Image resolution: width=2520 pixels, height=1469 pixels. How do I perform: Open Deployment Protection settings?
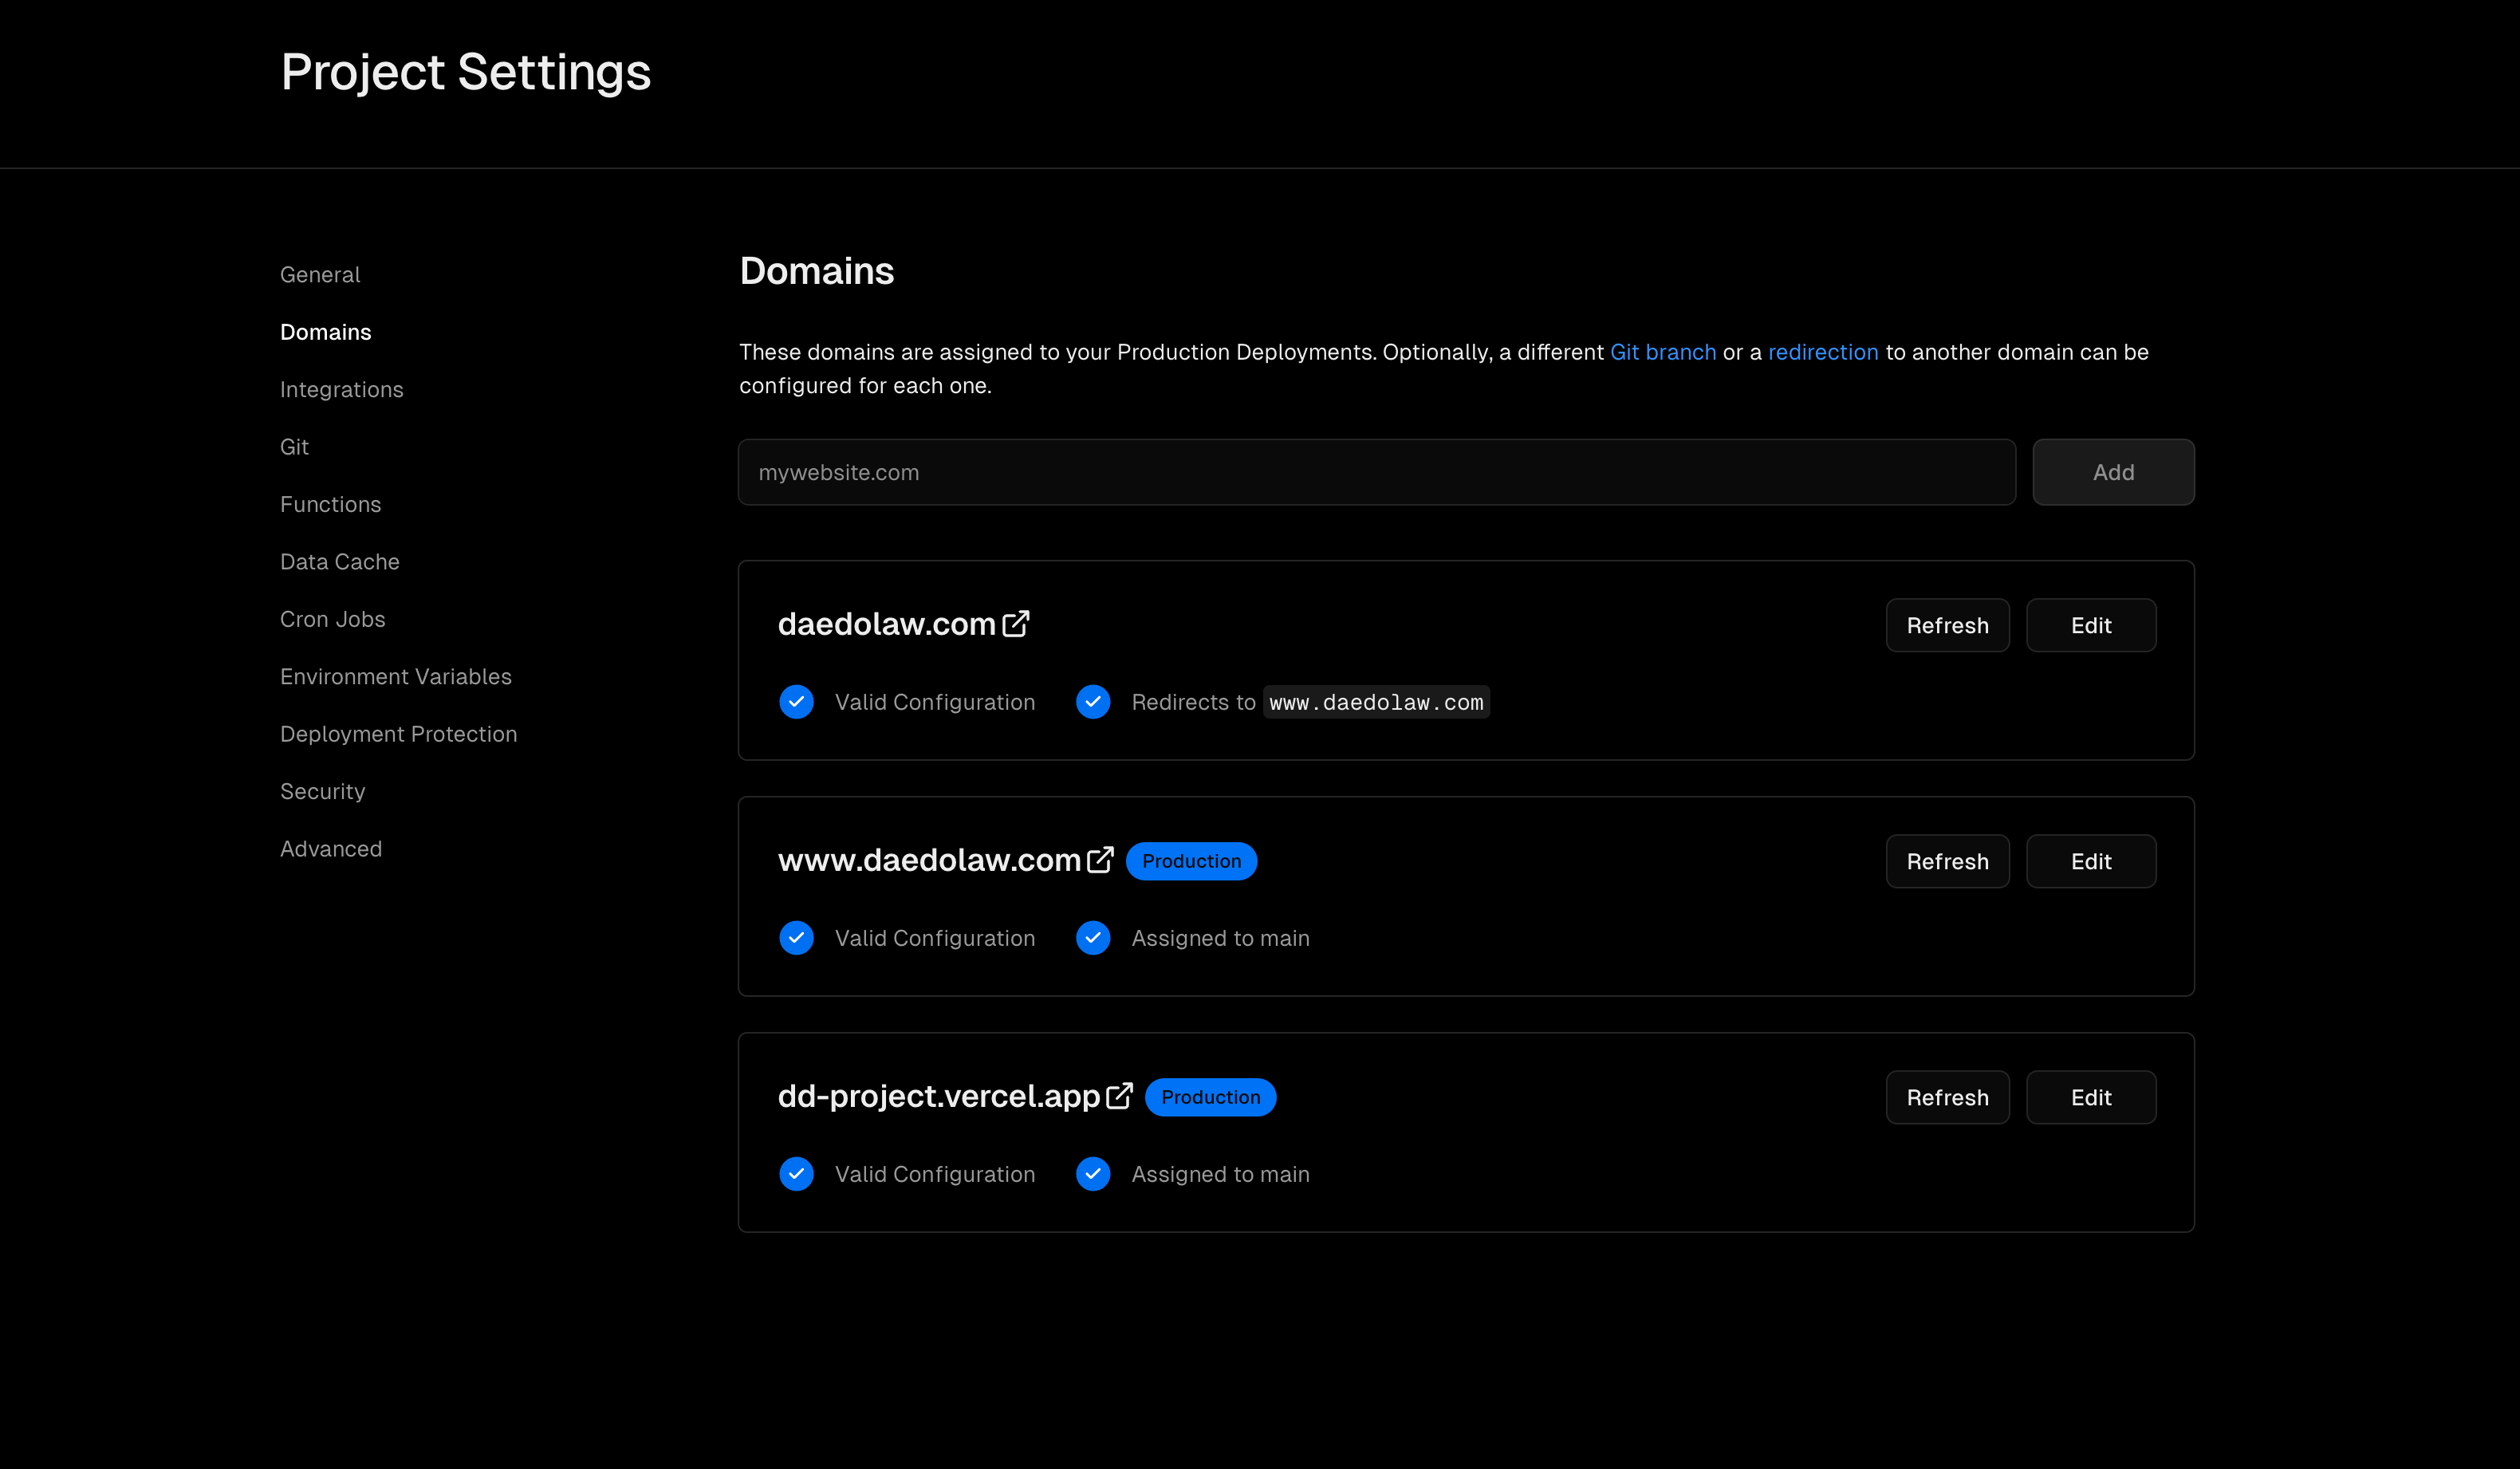[x=399, y=735]
